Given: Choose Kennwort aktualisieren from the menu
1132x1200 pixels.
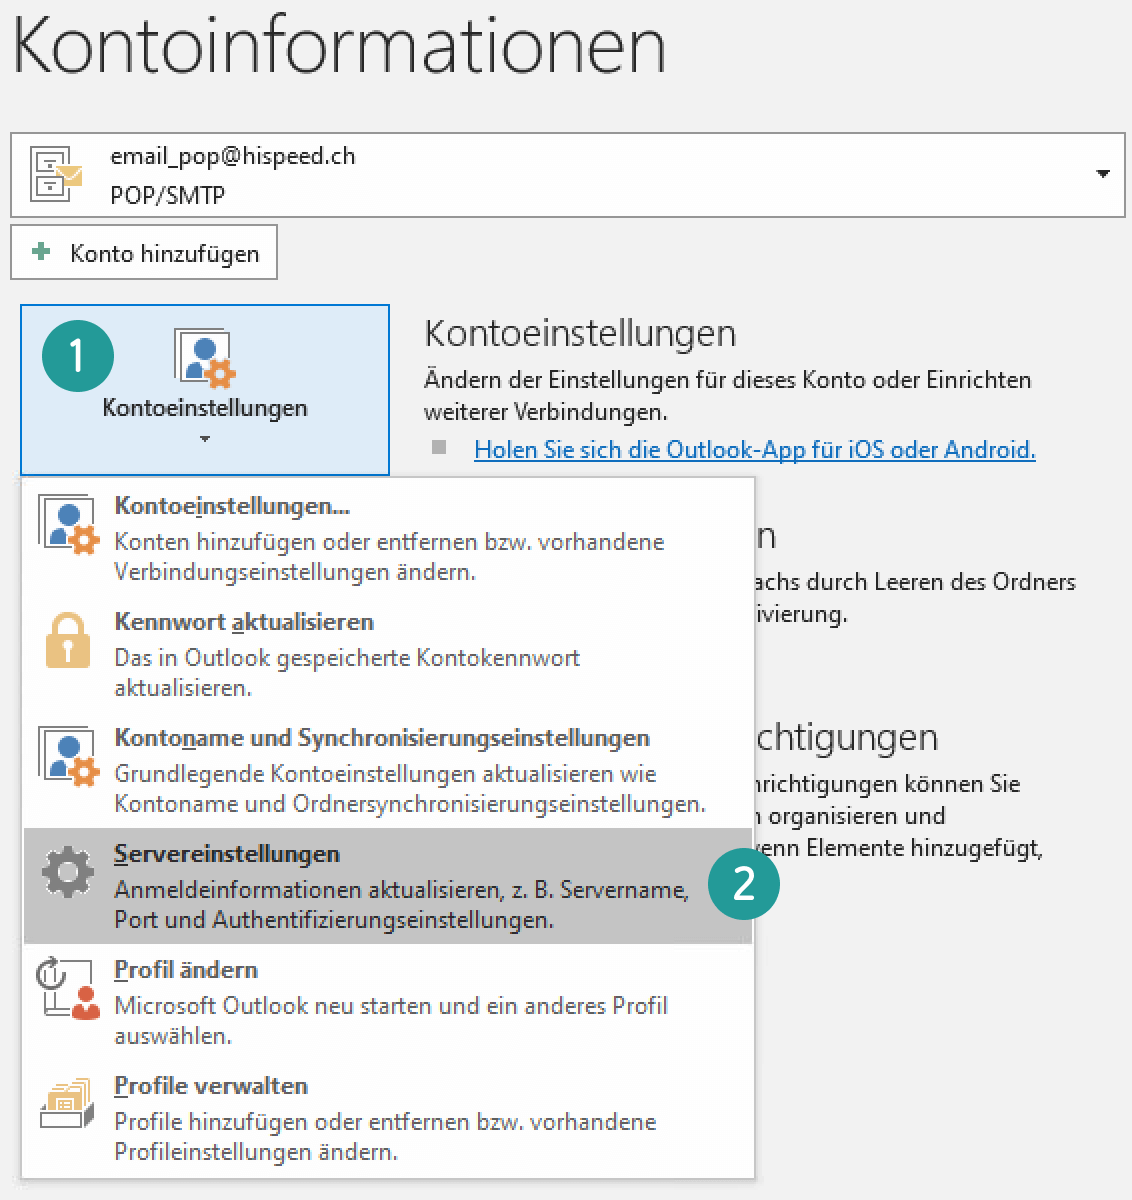Looking at the screenshot, I should (388, 654).
